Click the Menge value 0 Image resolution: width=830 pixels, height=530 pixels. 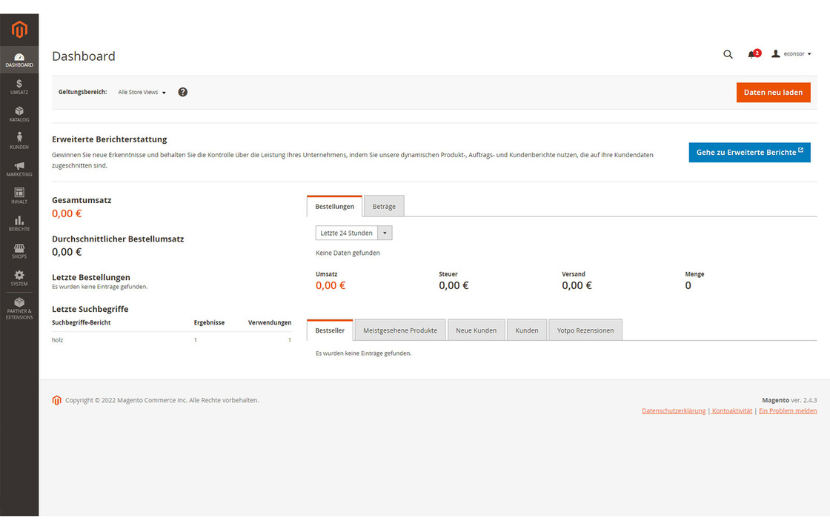pyautogui.click(x=688, y=285)
